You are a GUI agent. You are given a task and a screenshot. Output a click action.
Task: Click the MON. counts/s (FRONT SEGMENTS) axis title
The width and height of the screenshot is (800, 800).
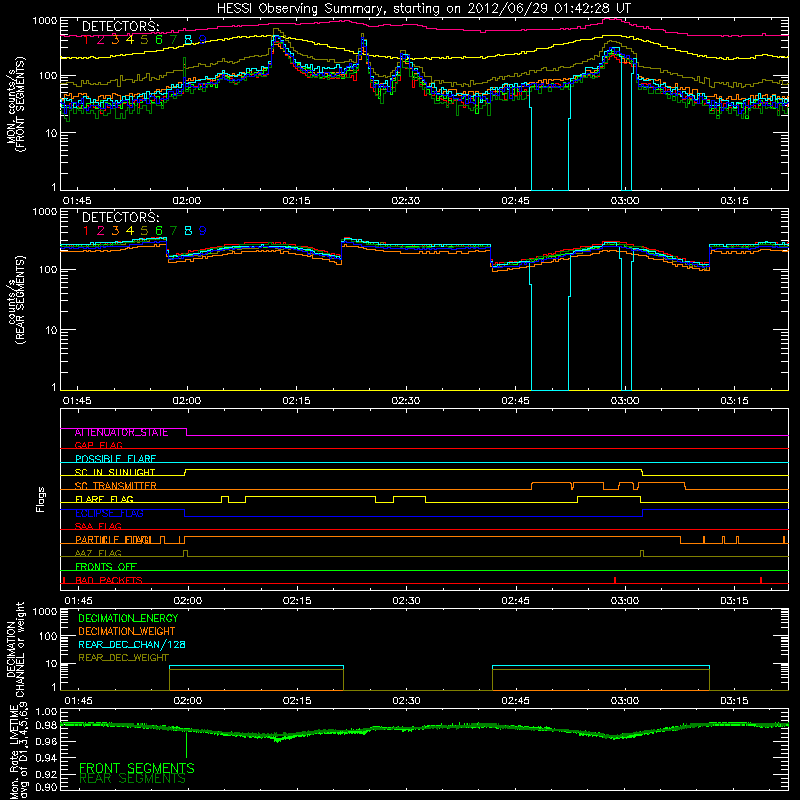(15, 105)
